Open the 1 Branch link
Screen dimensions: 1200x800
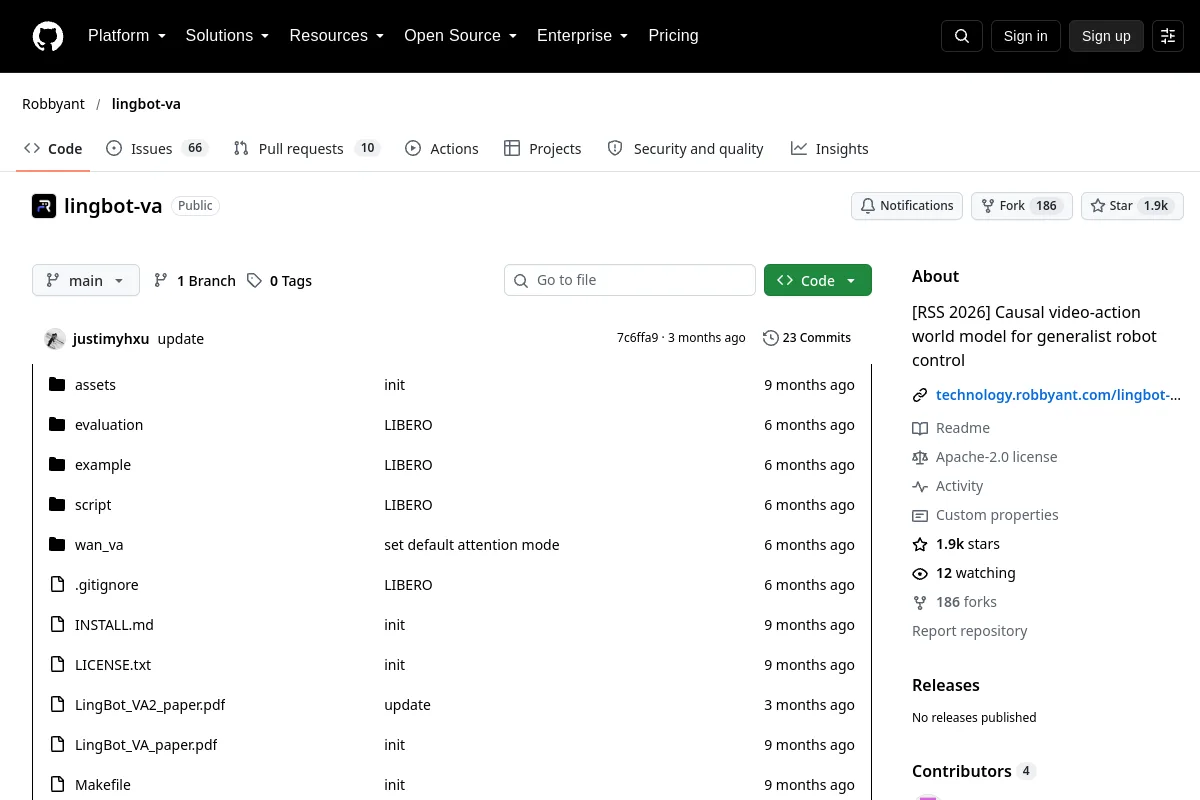(195, 281)
